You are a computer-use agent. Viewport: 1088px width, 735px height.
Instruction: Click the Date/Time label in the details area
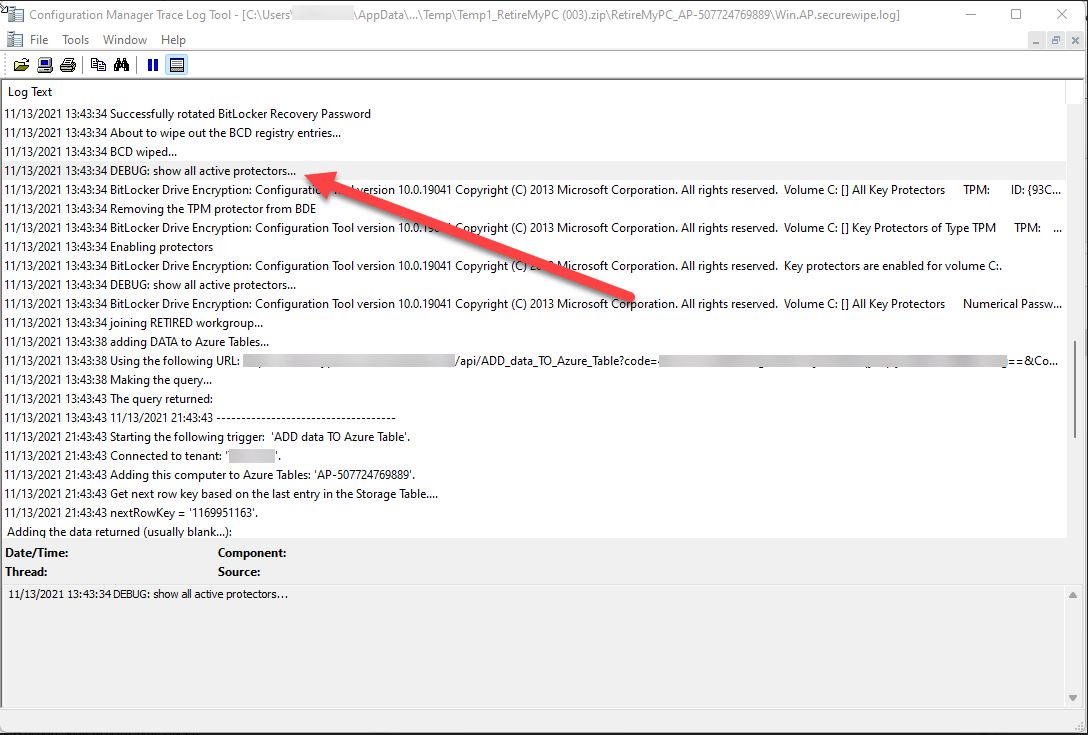pyautogui.click(x=37, y=553)
